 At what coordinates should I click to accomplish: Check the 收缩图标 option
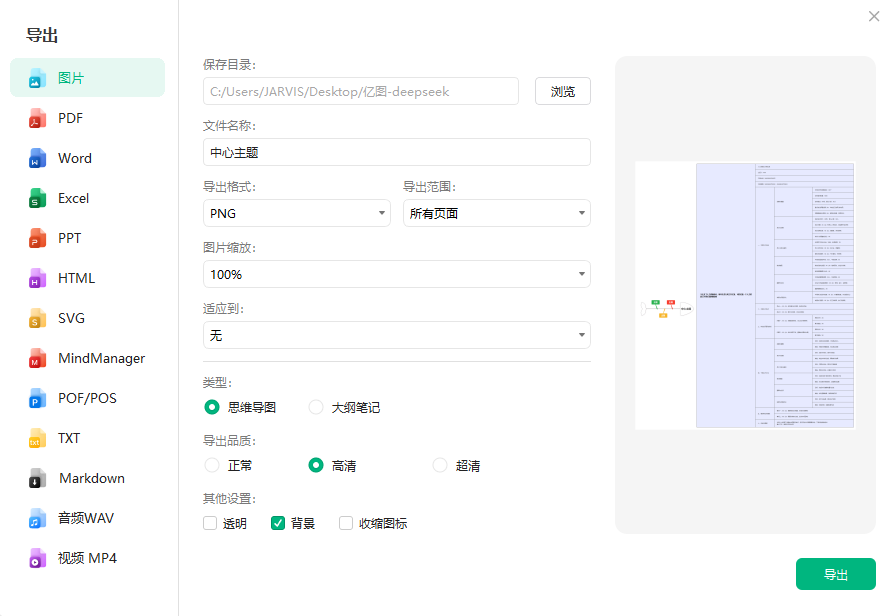pyautogui.click(x=345, y=522)
